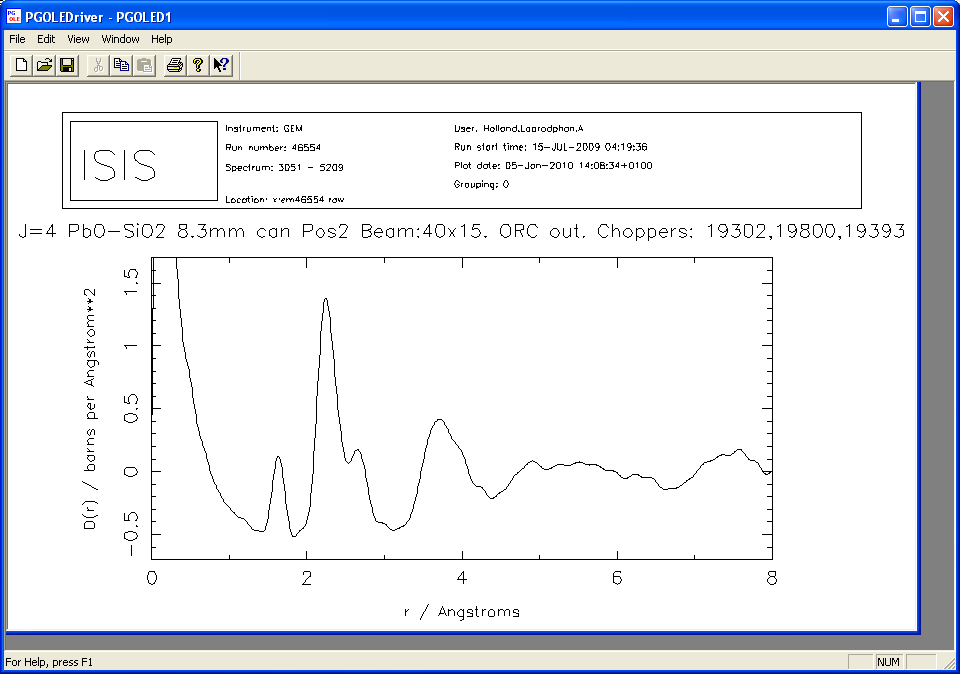Click the New document toolbar icon

(21, 65)
